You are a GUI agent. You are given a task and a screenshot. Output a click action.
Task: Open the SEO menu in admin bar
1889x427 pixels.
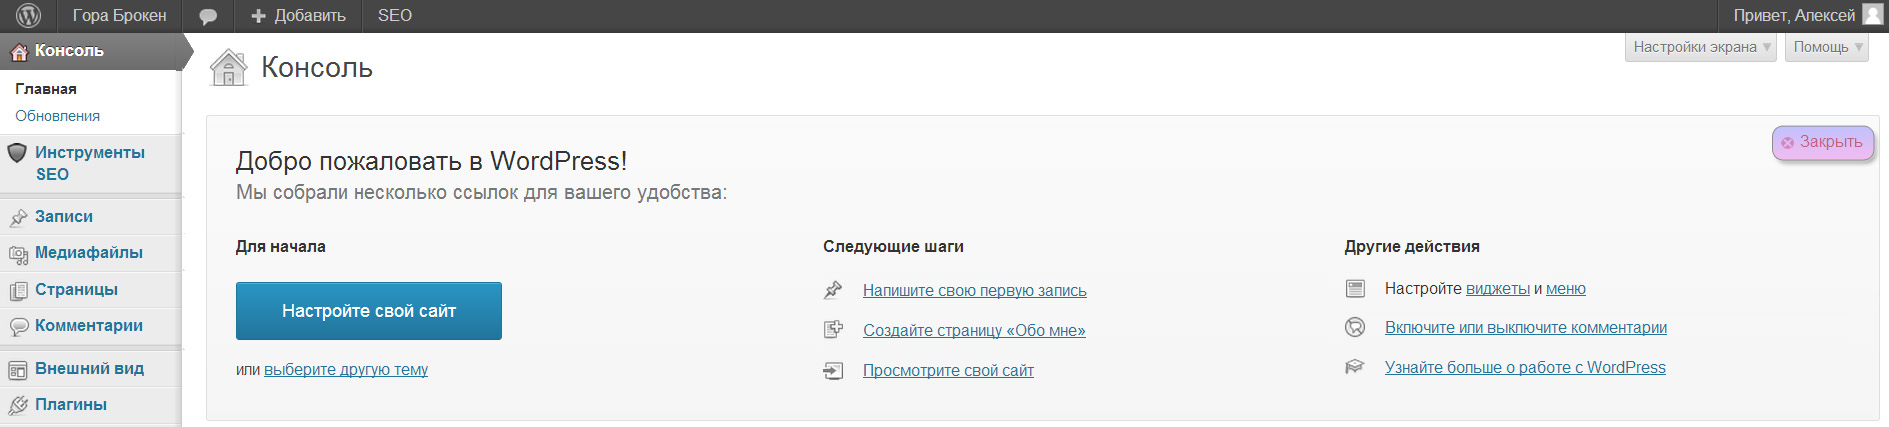coord(395,16)
